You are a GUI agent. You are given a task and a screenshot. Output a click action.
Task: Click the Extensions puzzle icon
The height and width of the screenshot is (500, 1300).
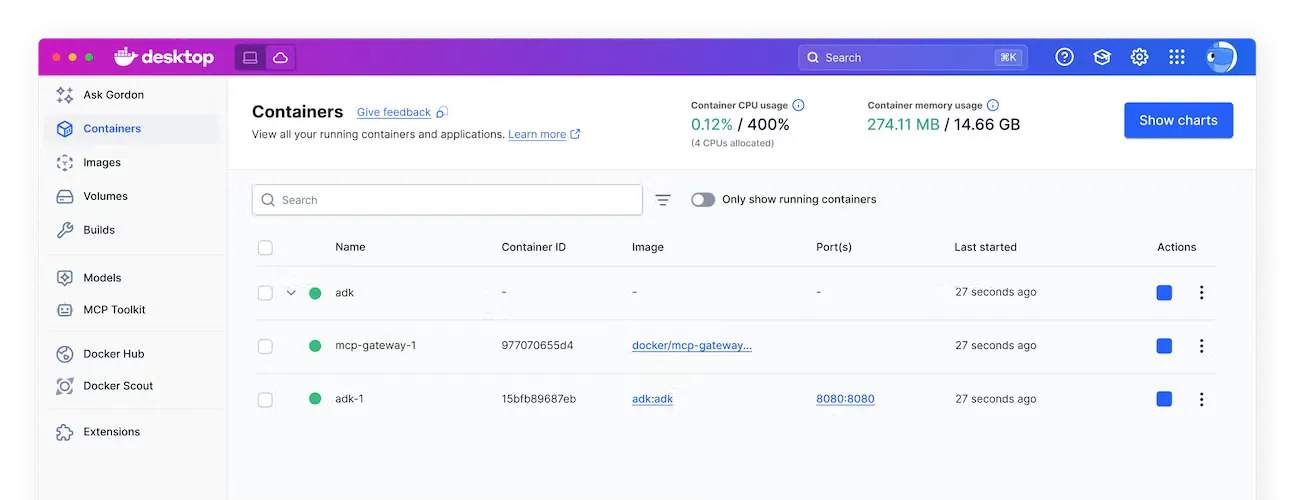click(65, 432)
